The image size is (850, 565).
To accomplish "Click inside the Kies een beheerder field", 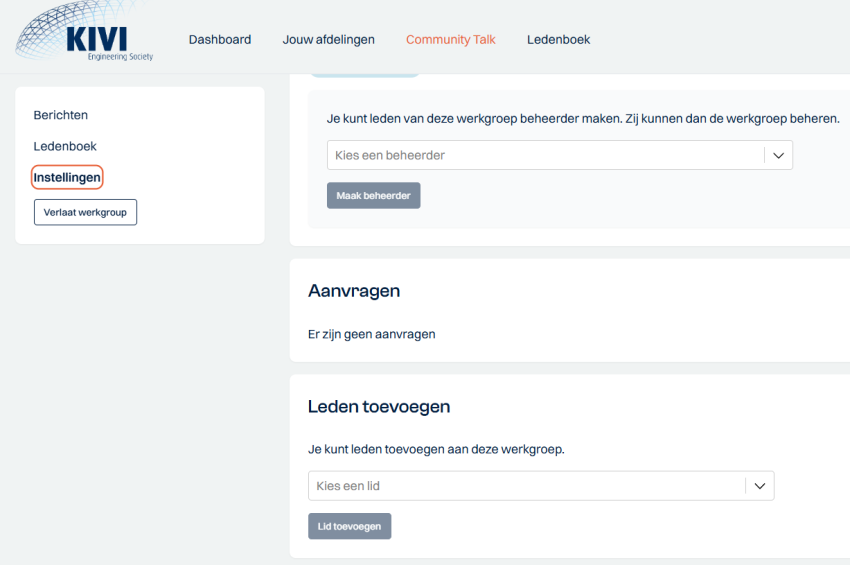I will (x=545, y=155).
